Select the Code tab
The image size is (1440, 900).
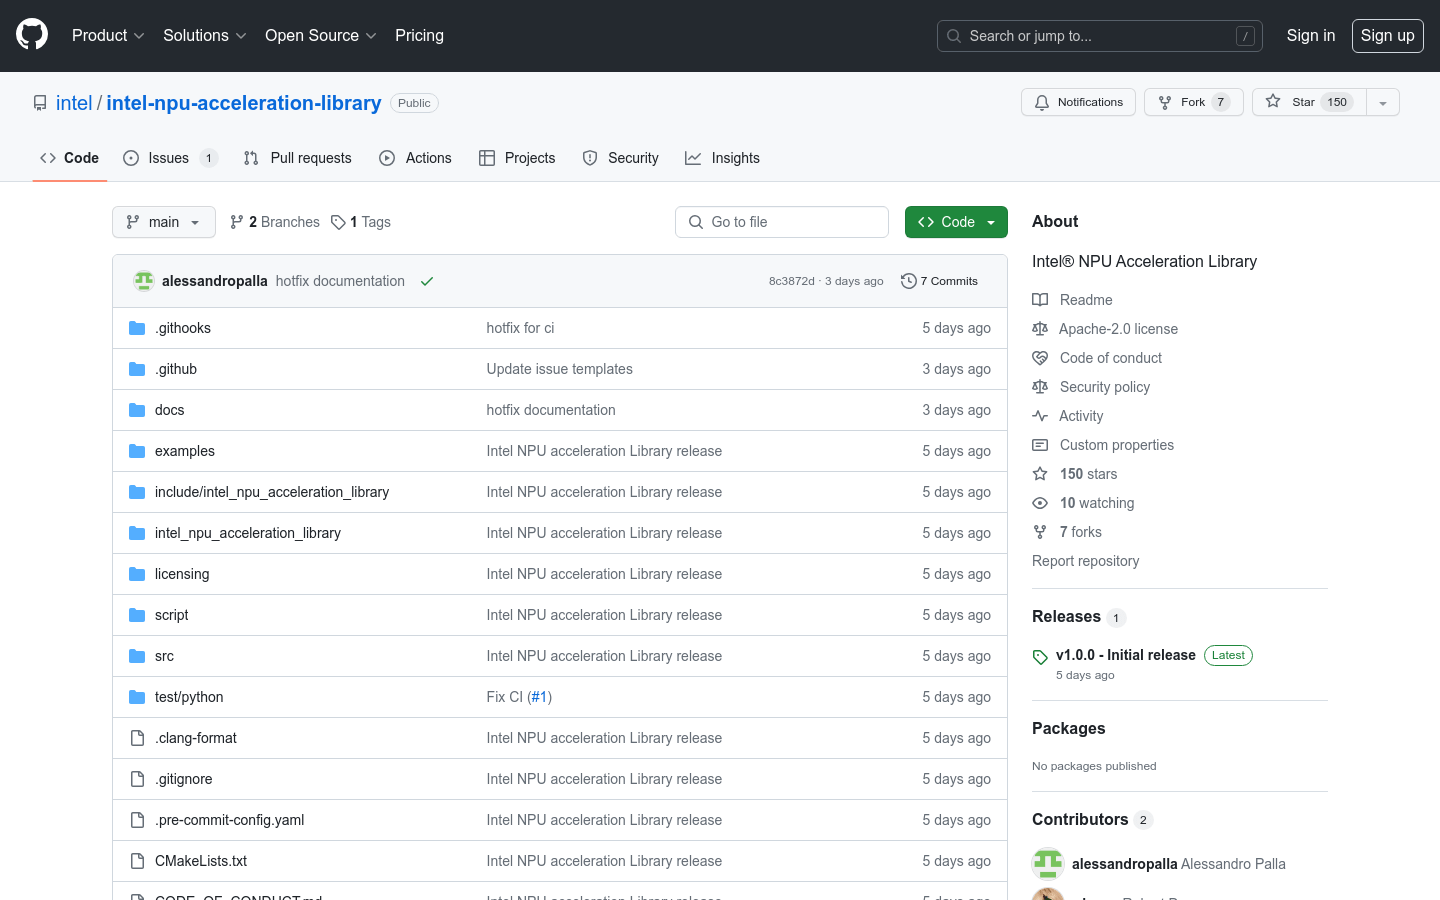pos(69,158)
